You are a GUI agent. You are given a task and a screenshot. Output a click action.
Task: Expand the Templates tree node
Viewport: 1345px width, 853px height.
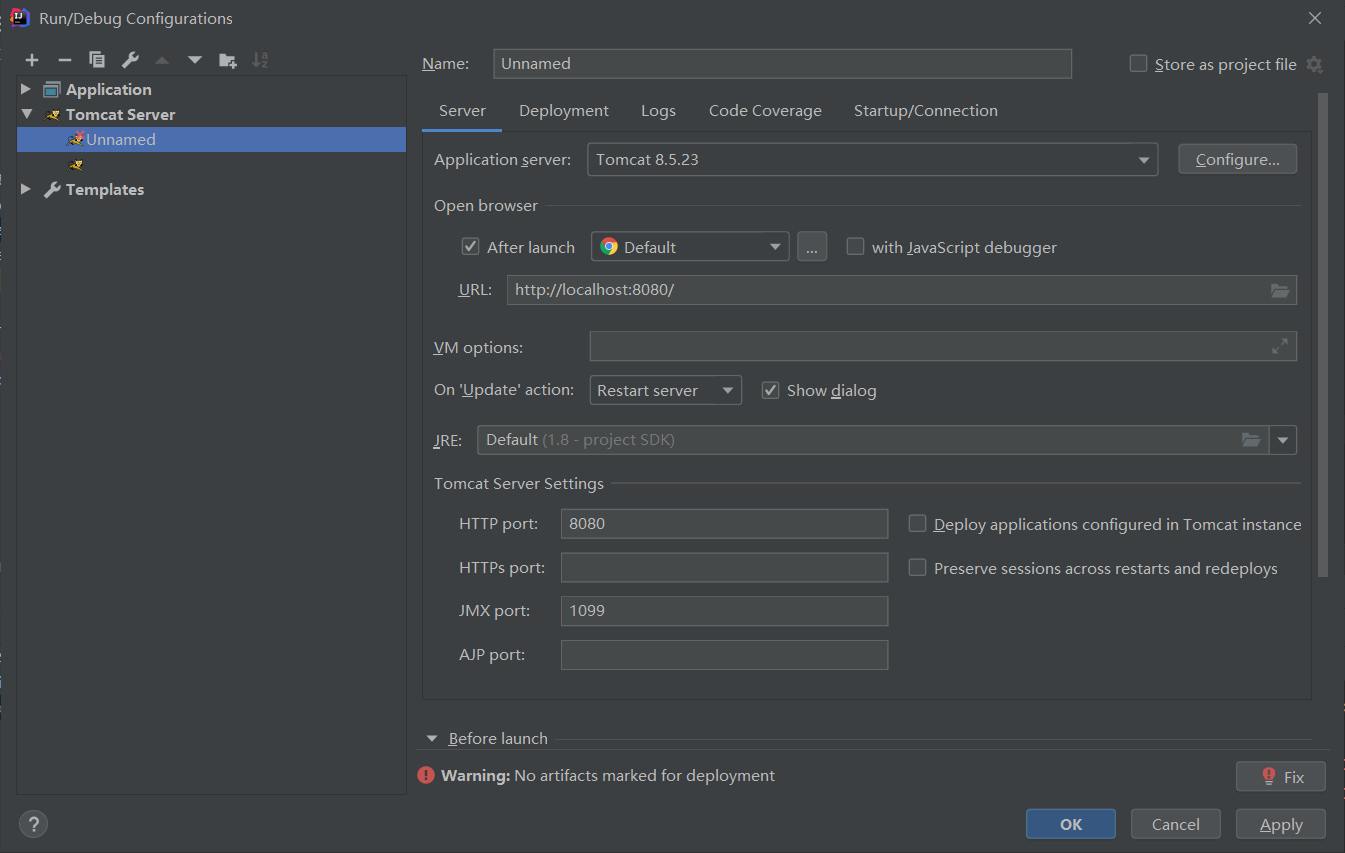pos(27,189)
